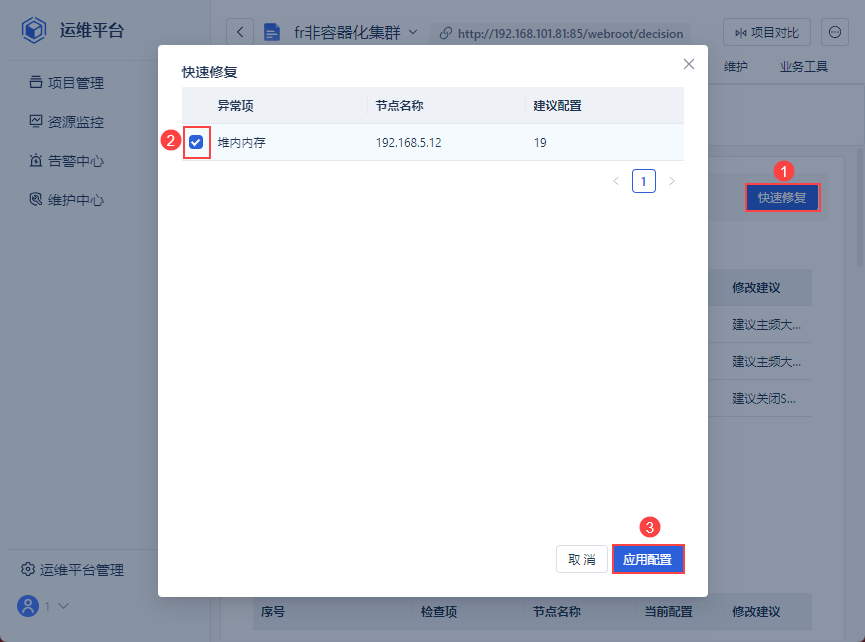The height and width of the screenshot is (642, 865).
Task: Uncheck the 堆内内存 row checkbox
Action: tap(196, 142)
